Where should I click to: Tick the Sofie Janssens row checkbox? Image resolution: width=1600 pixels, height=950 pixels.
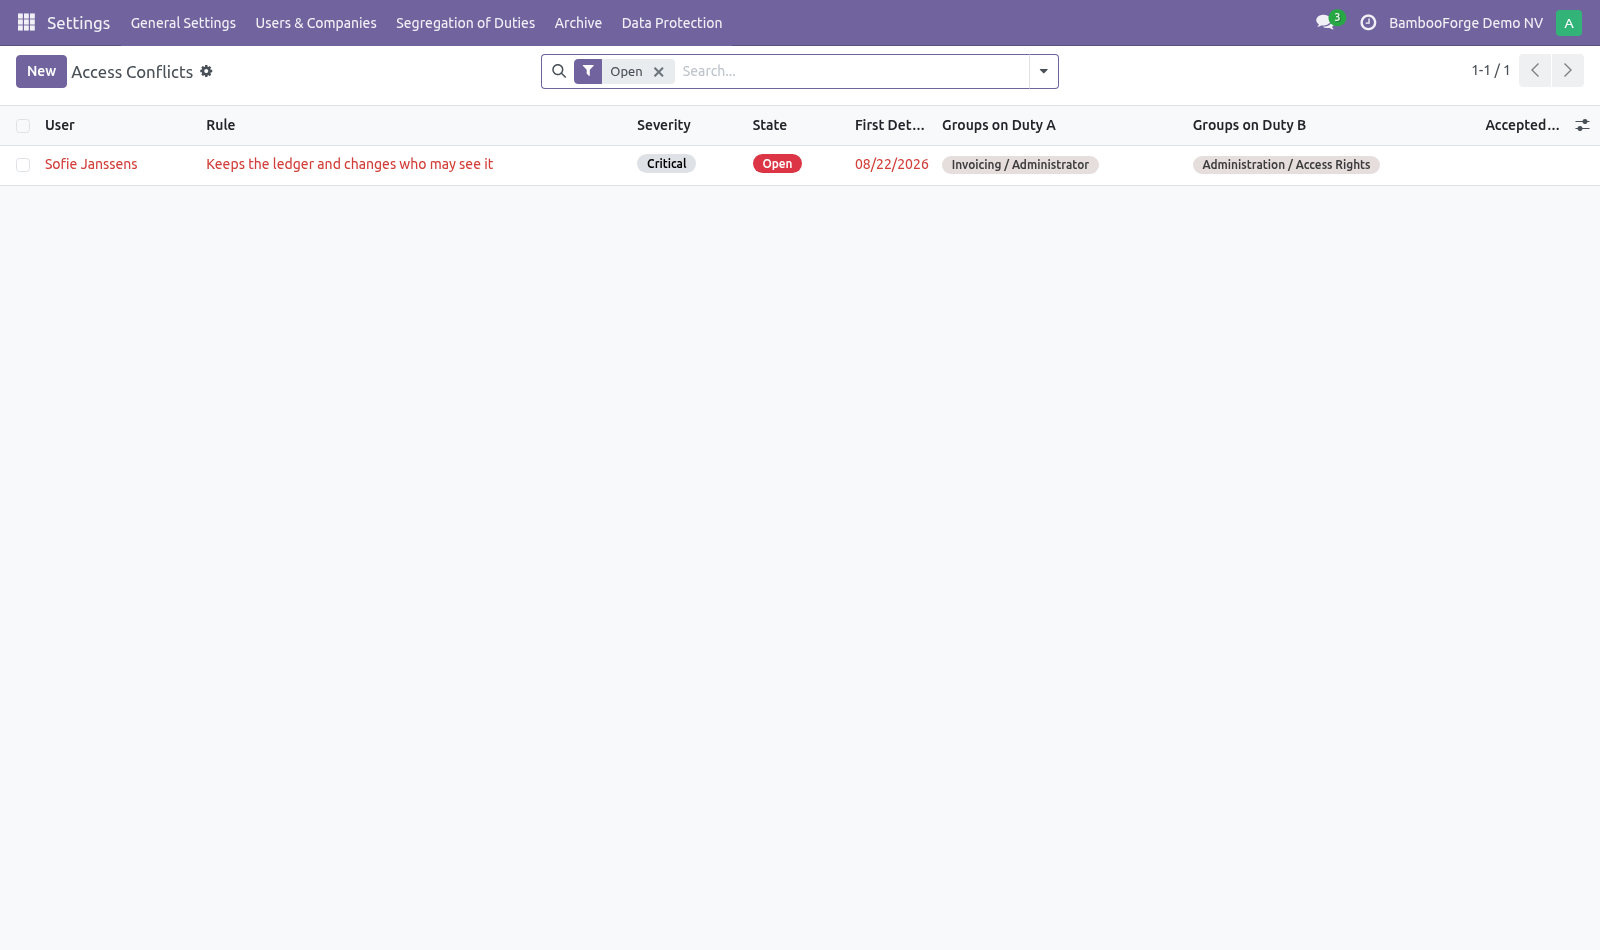tap(23, 165)
